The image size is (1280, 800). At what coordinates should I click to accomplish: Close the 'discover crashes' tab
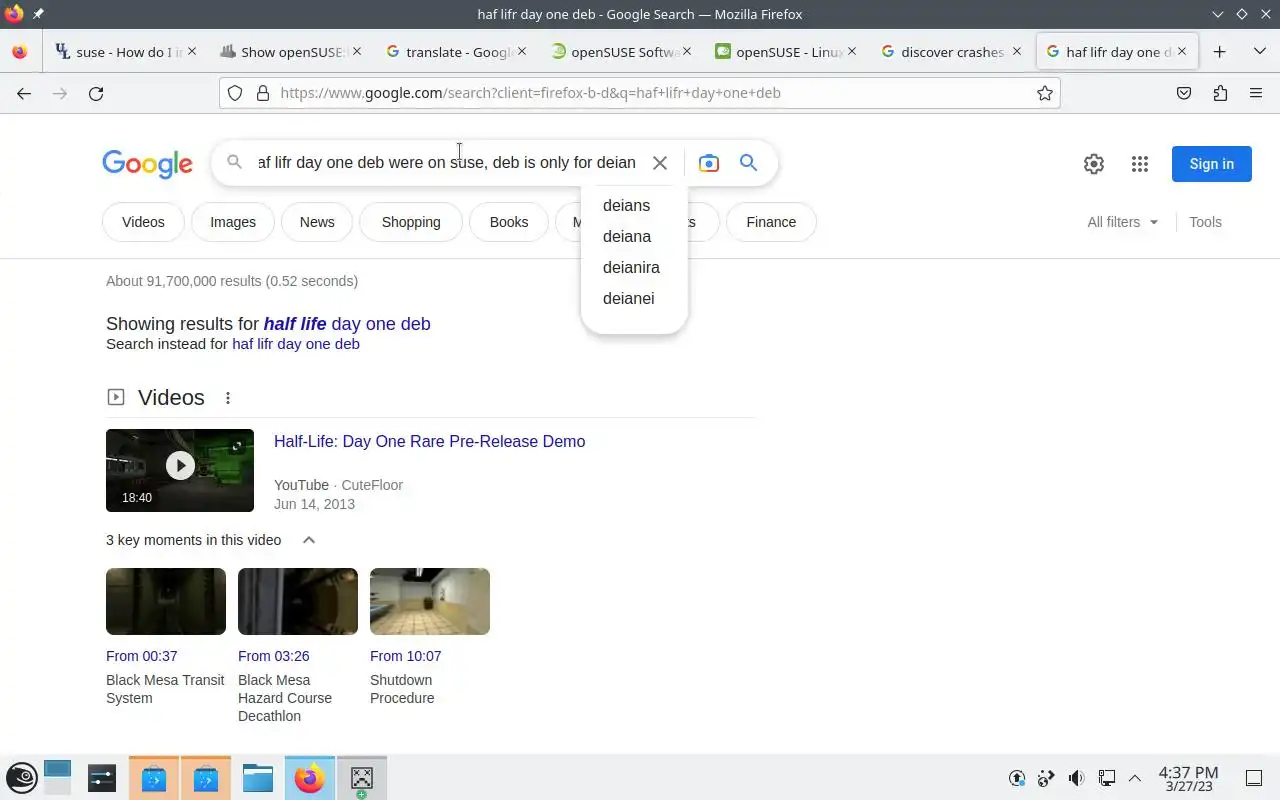coord(1017,51)
